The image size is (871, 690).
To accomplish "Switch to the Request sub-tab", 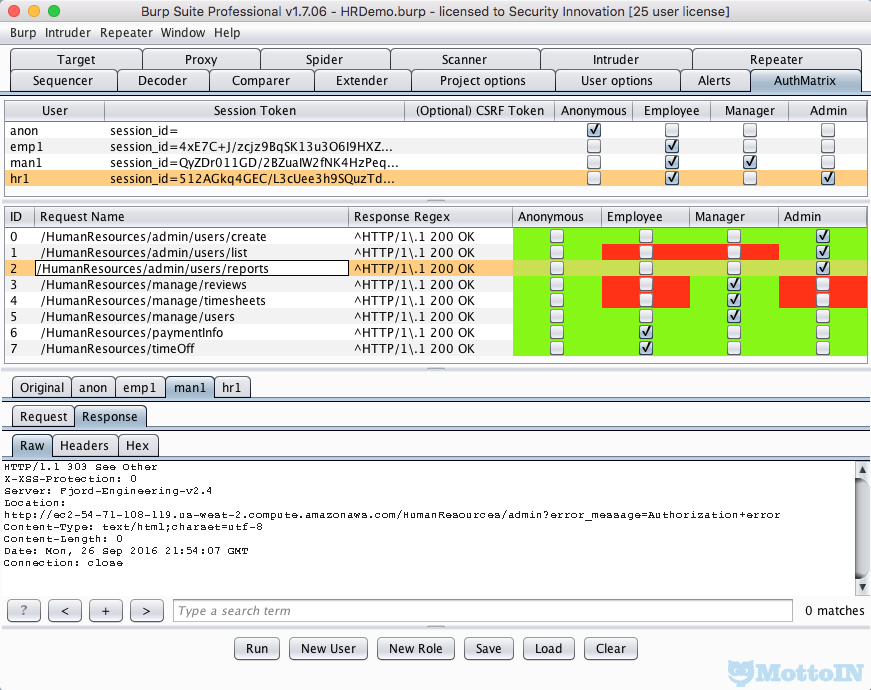I will [x=43, y=417].
